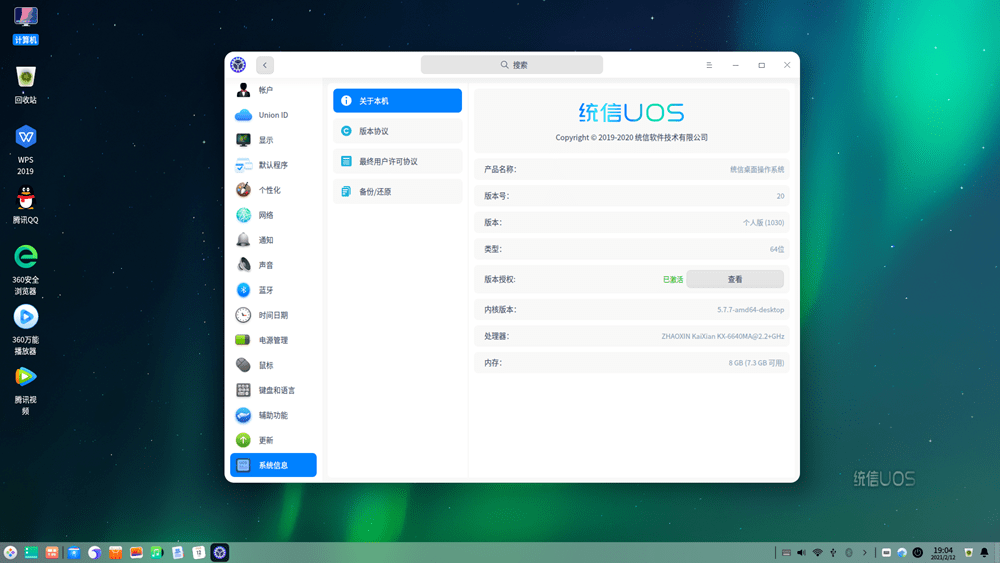
Task: Open the 个性化 personalization settings
Action: click(x=273, y=190)
